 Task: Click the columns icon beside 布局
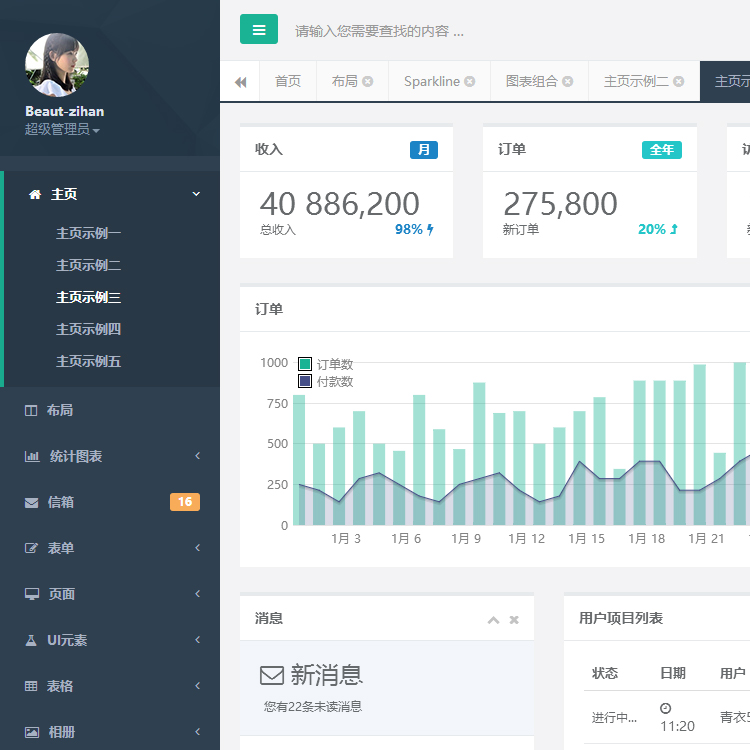pos(31,410)
